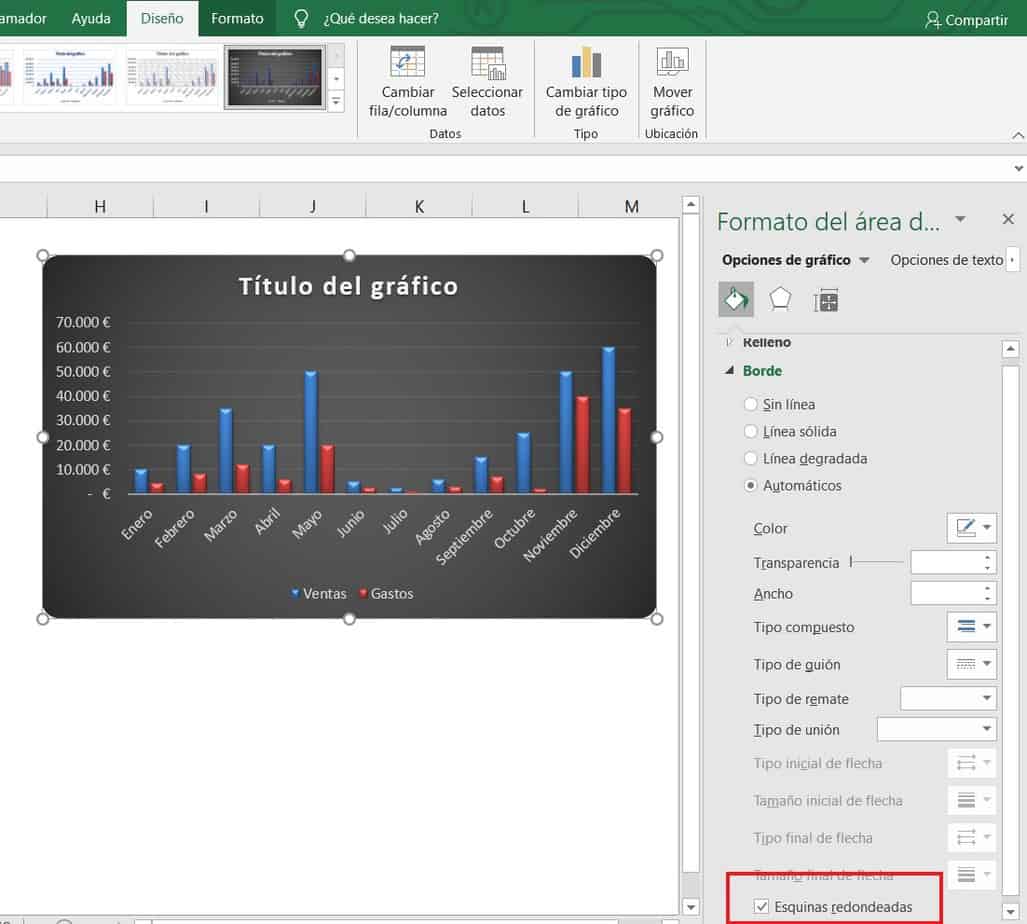This screenshot has width=1027, height=924.
Task: Select the Sin línea radio button
Action: pyautogui.click(x=751, y=404)
